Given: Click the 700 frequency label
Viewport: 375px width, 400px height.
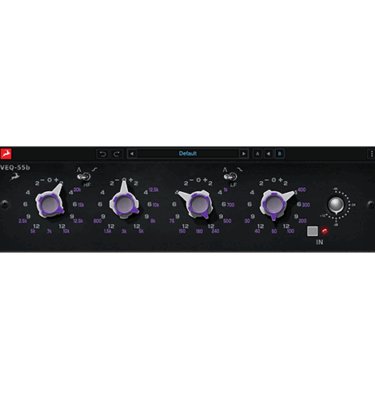Looking at the screenshot, I should tap(231, 205).
